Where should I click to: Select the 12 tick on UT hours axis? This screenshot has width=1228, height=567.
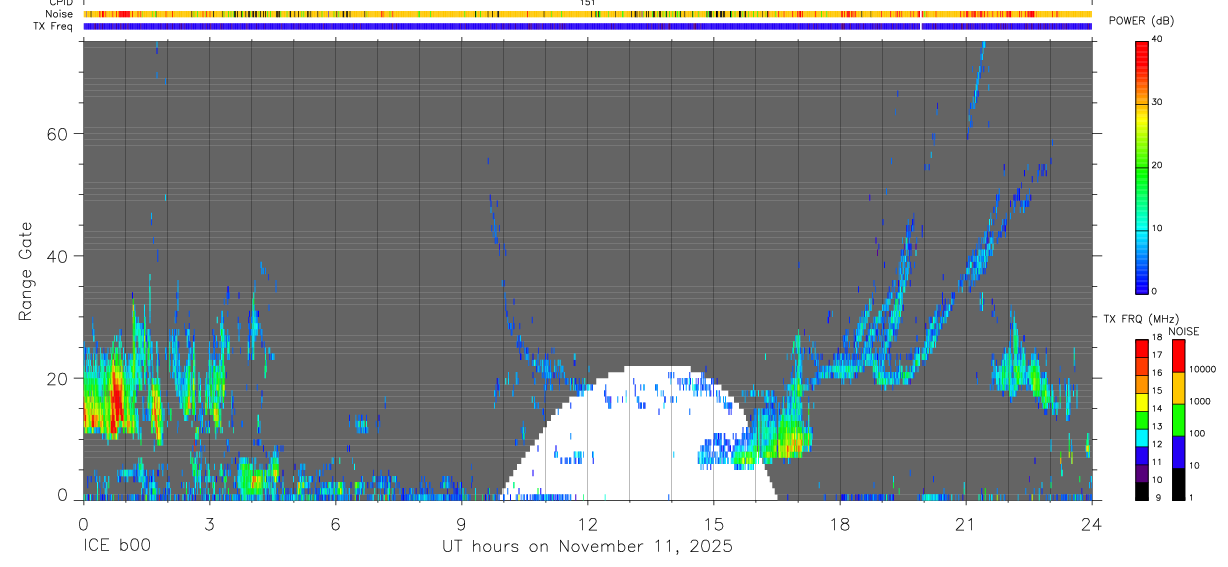(x=587, y=523)
